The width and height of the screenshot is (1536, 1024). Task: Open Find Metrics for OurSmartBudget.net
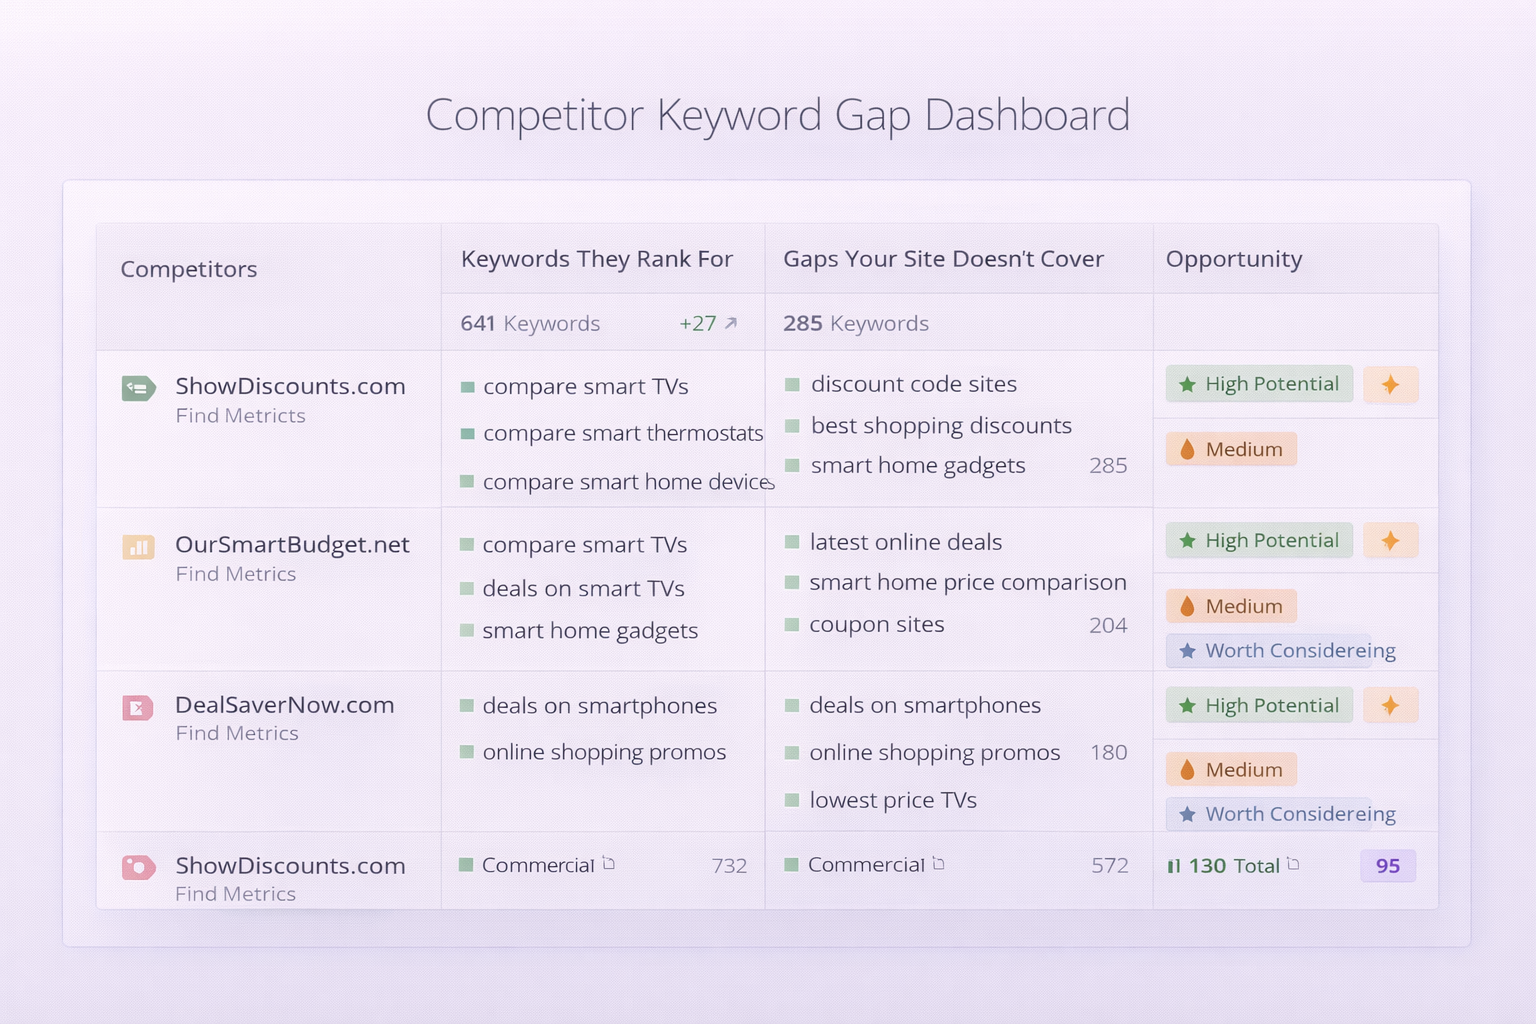pyautogui.click(x=236, y=574)
